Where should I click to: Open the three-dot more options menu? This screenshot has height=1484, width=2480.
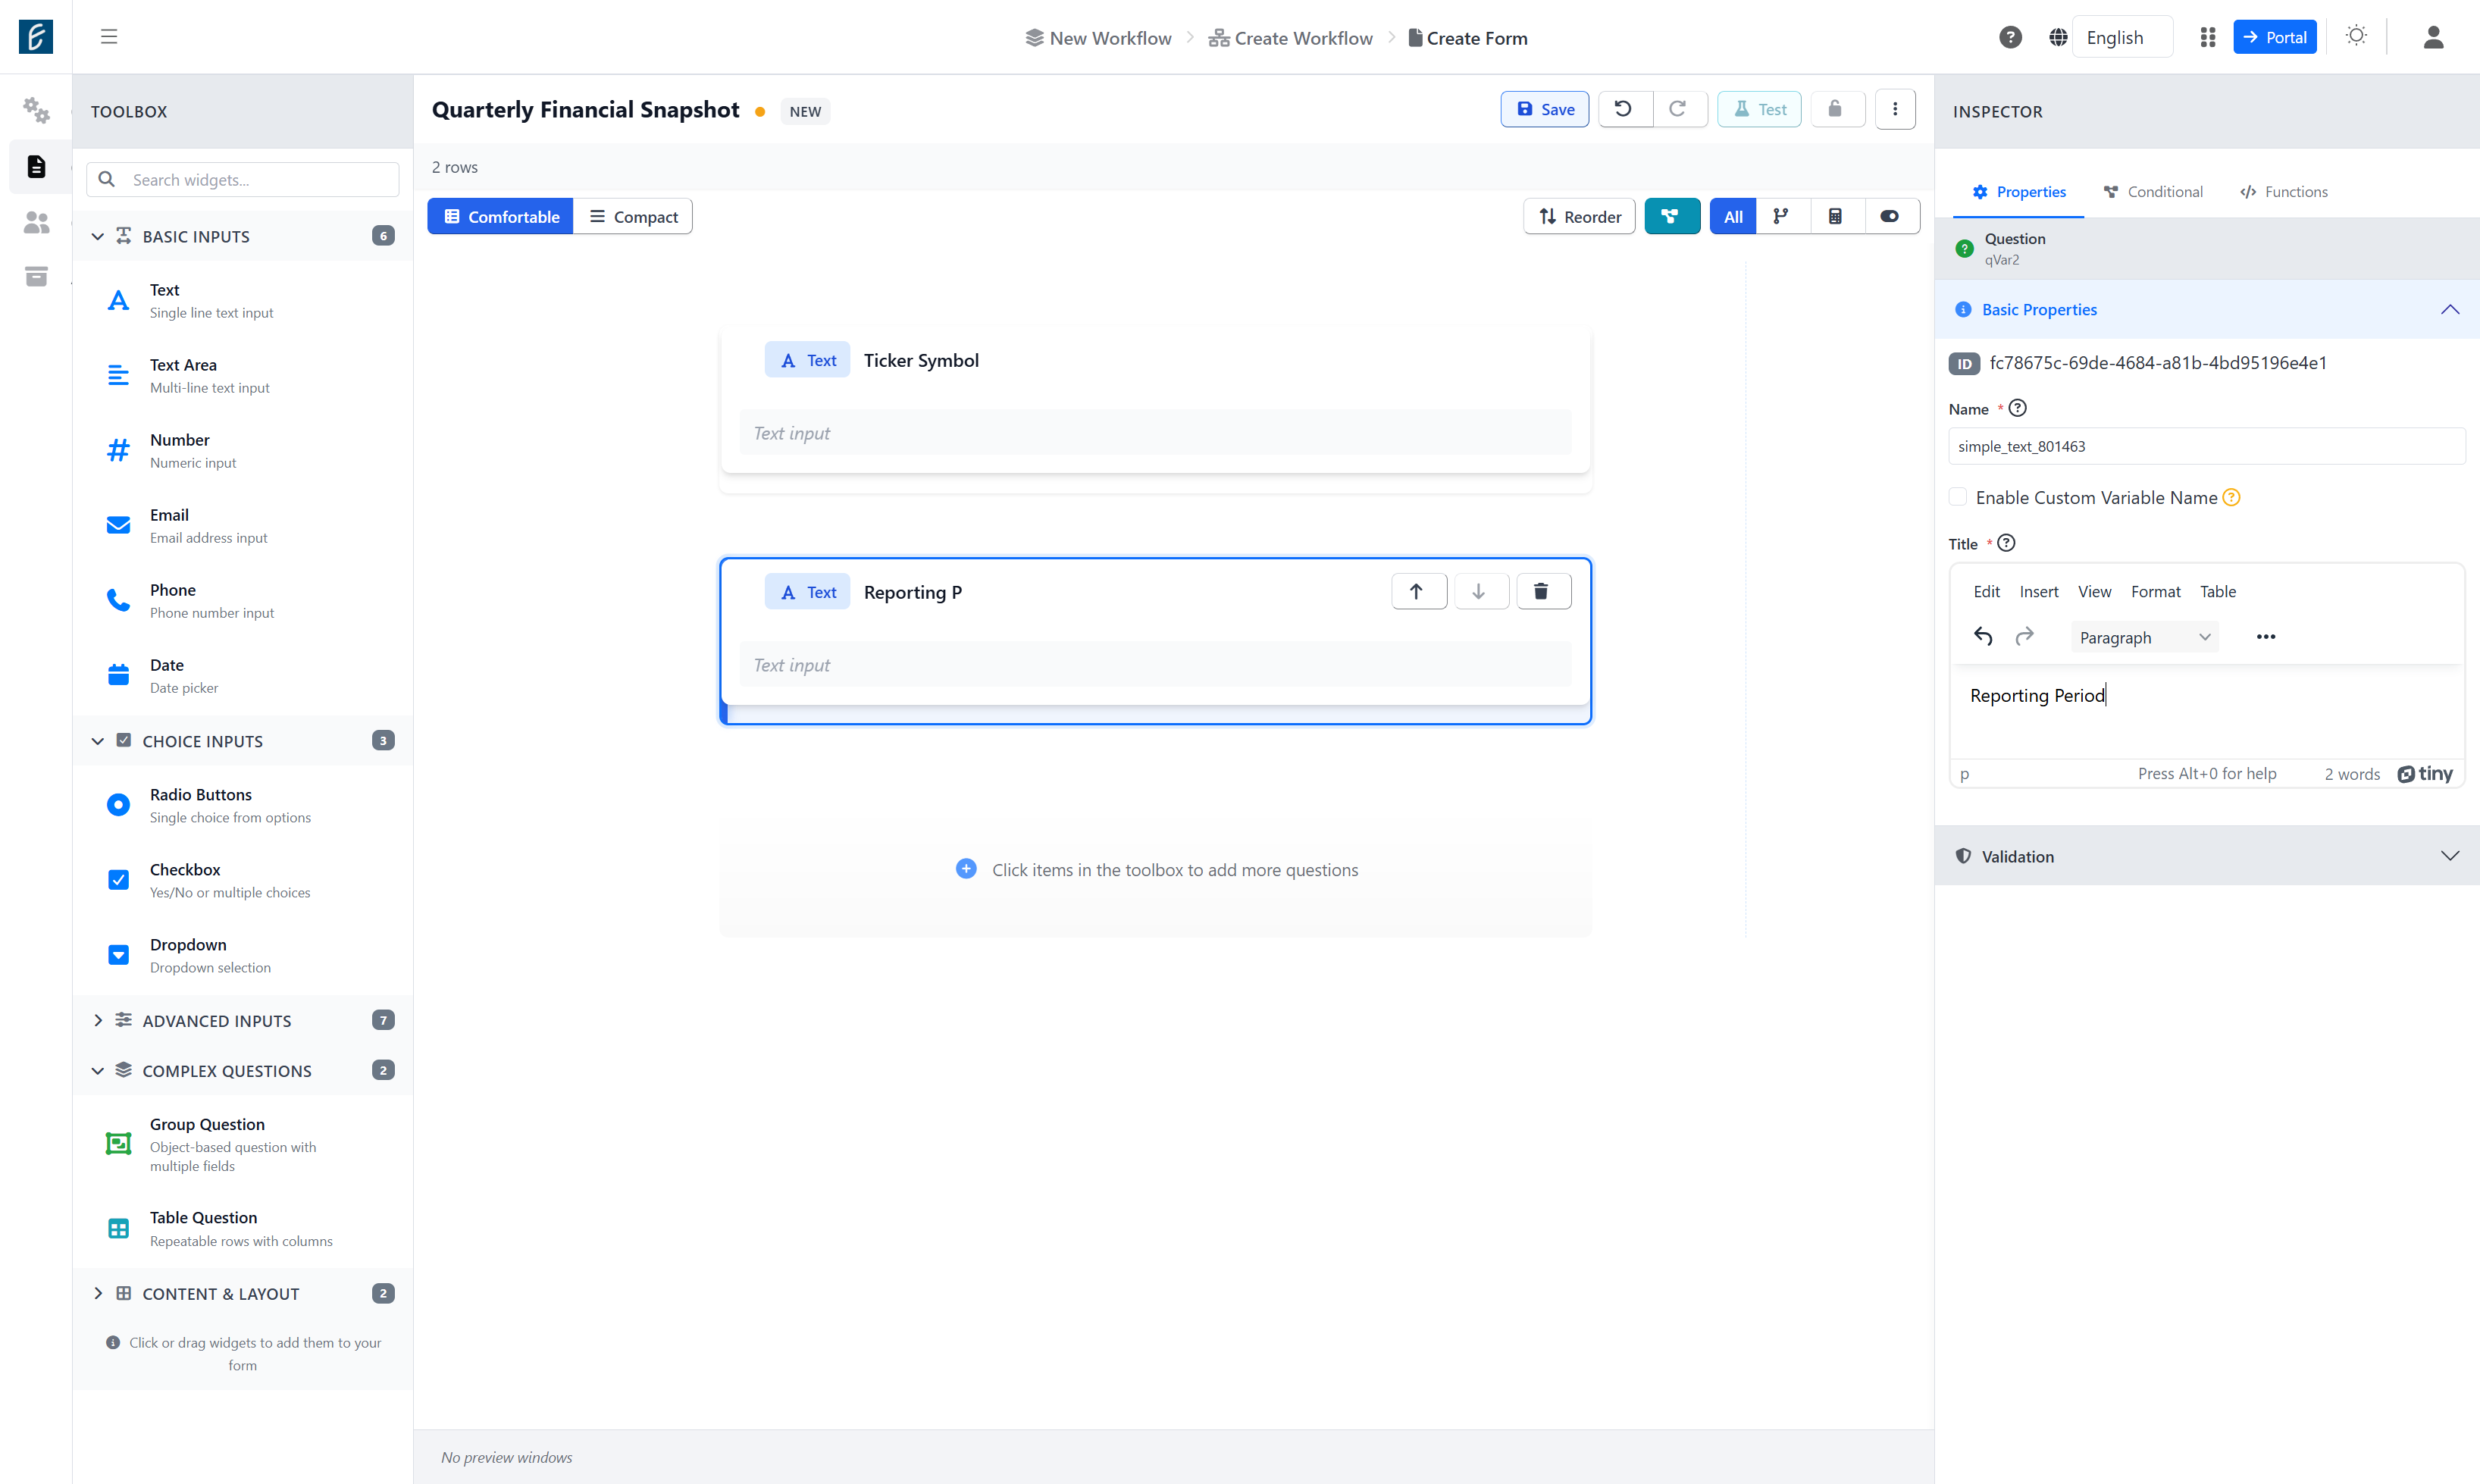coord(1895,109)
